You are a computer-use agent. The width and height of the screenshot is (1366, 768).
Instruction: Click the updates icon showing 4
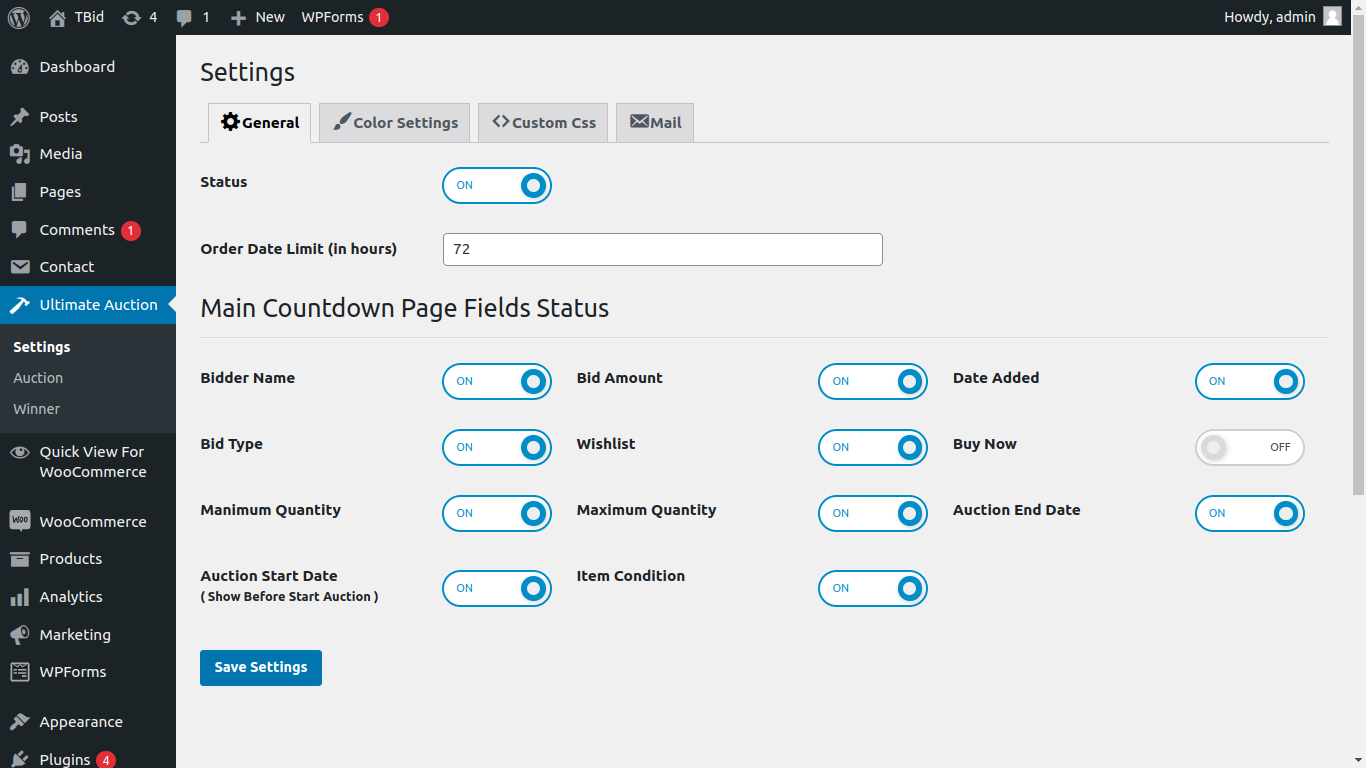tap(131, 17)
